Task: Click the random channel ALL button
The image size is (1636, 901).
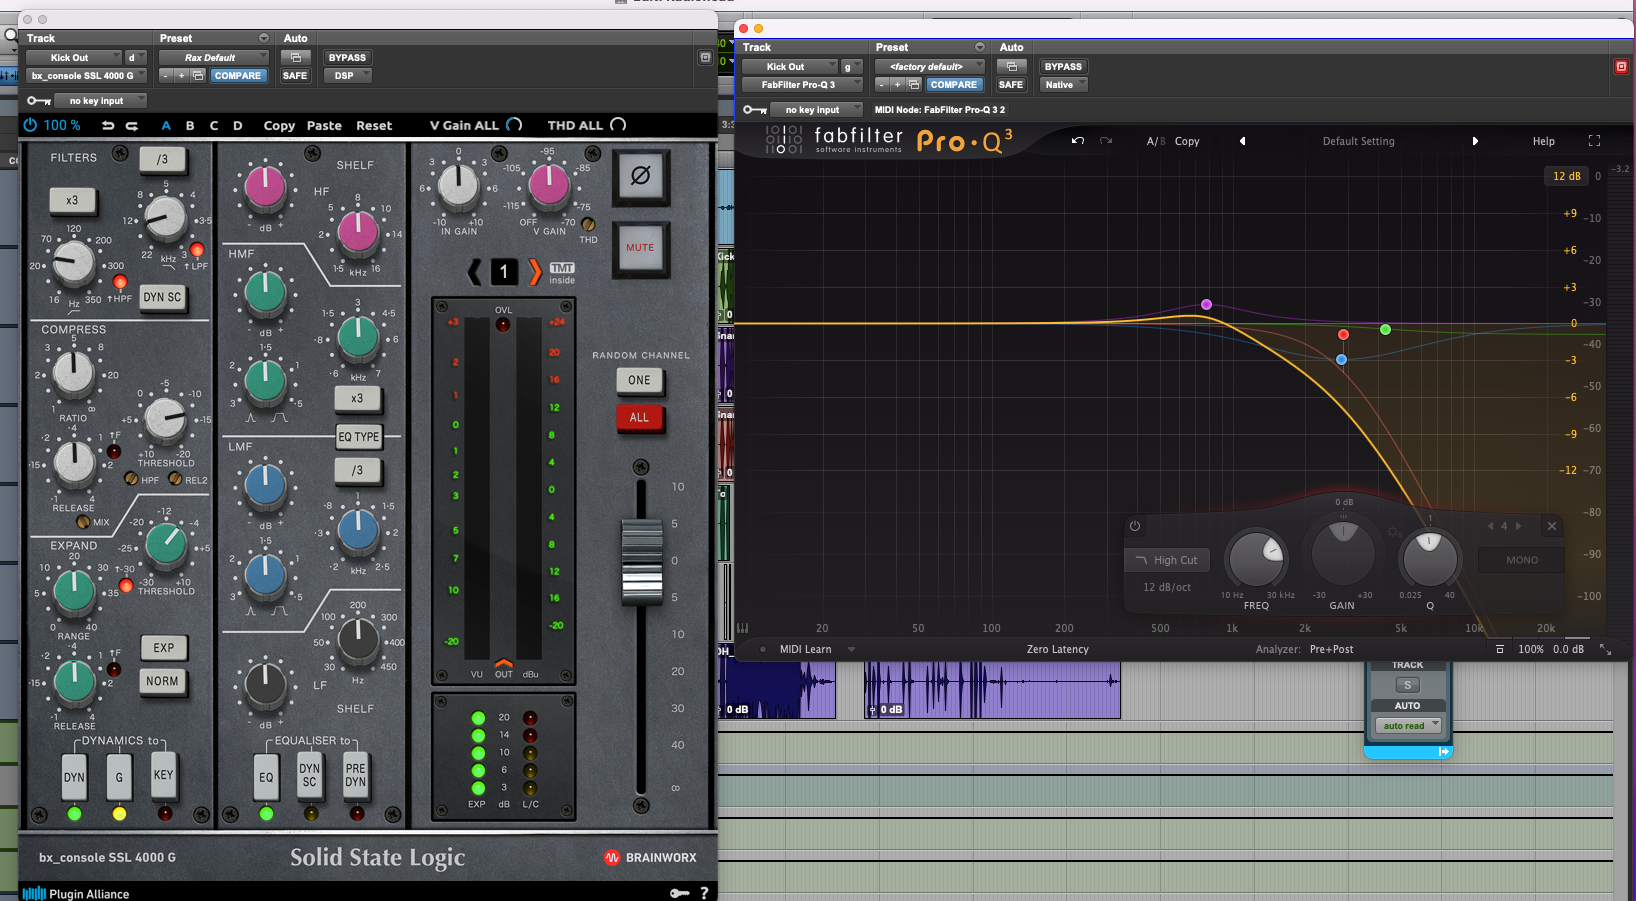Action: [x=639, y=417]
